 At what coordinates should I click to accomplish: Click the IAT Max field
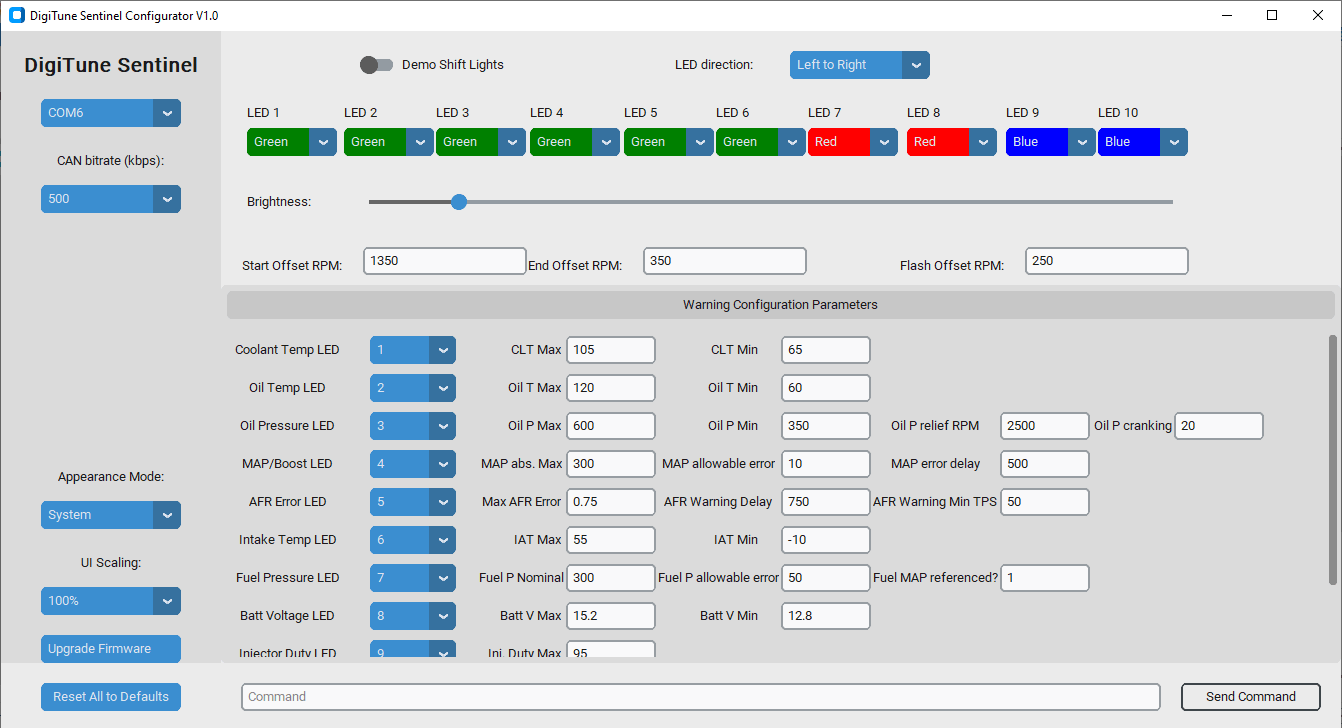click(611, 540)
